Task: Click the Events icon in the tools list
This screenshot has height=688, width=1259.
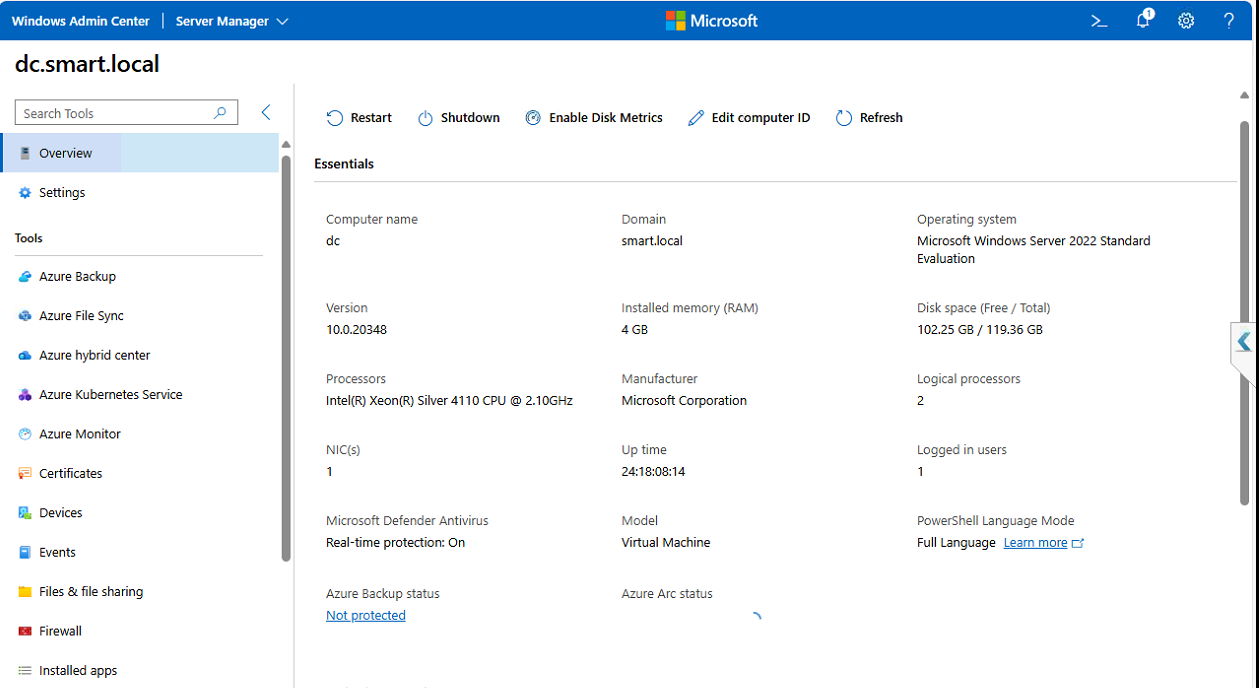Action: [x=25, y=552]
